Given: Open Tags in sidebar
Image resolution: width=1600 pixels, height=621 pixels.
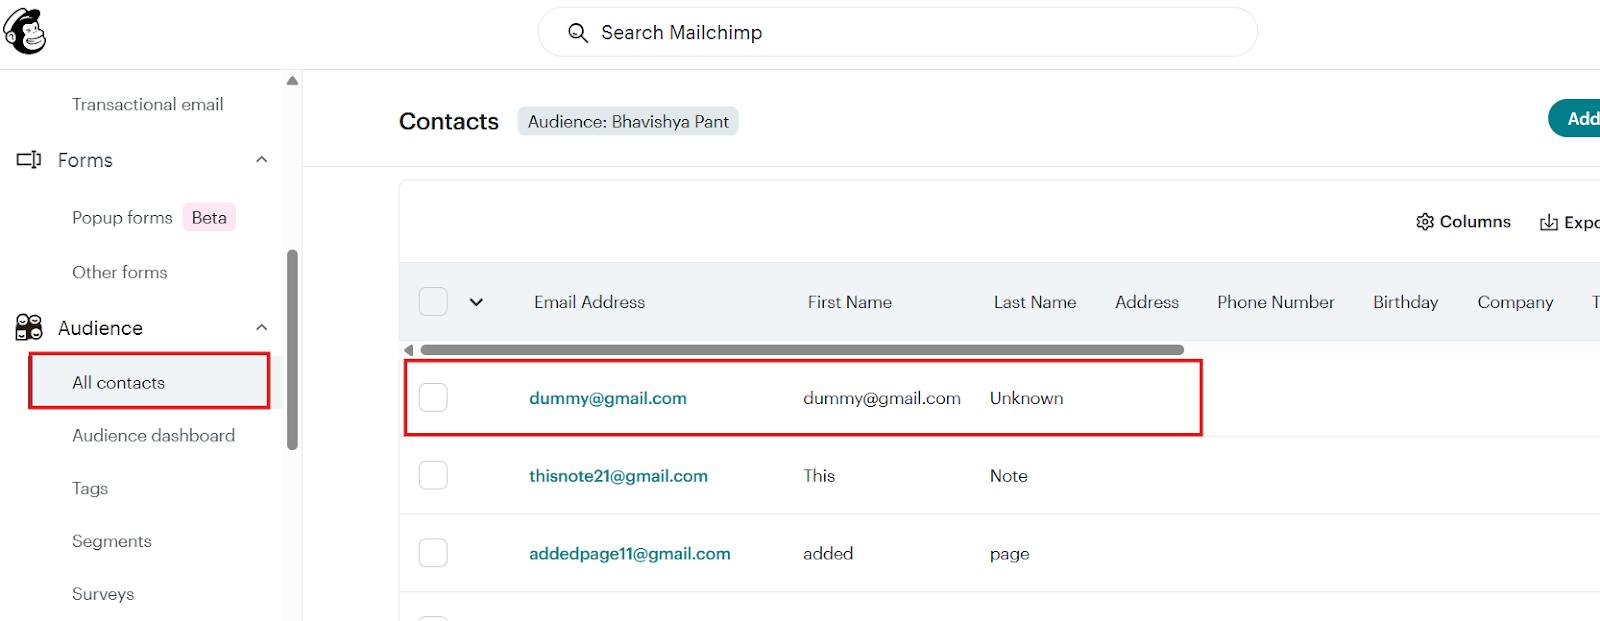Looking at the screenshot, I should click(x=90, y=488).
